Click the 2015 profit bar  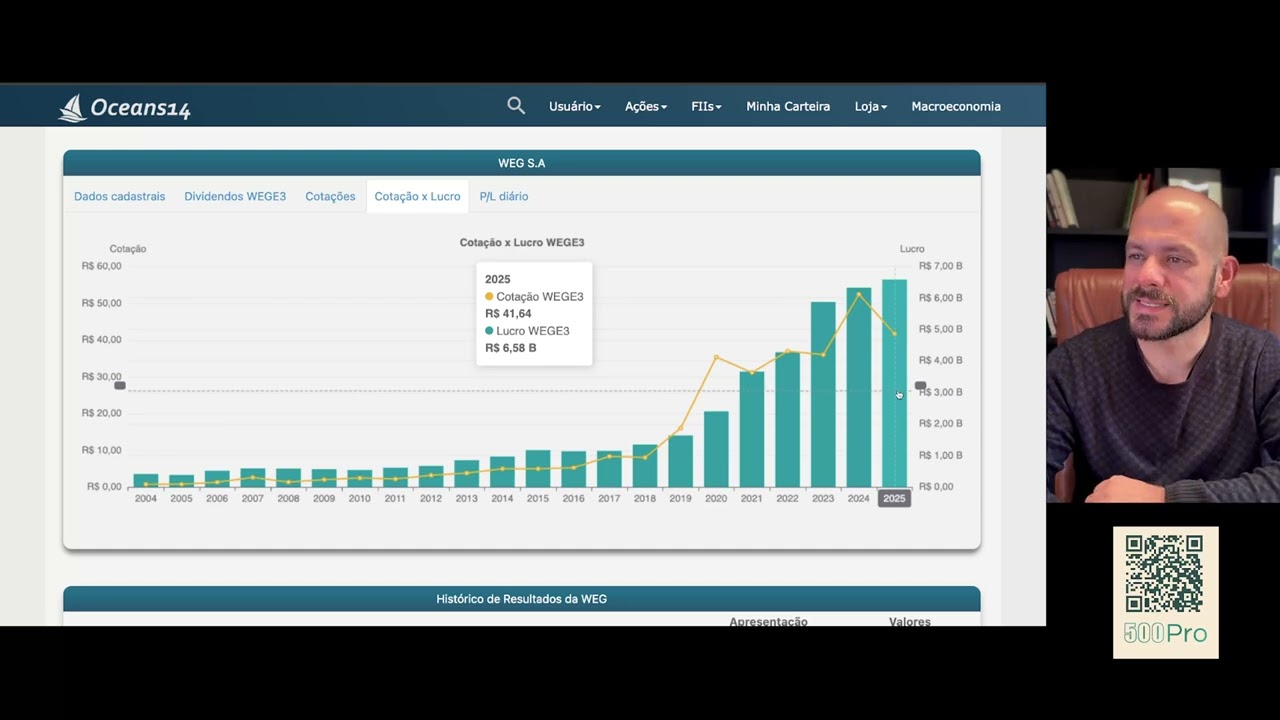(x=538, y=468)
